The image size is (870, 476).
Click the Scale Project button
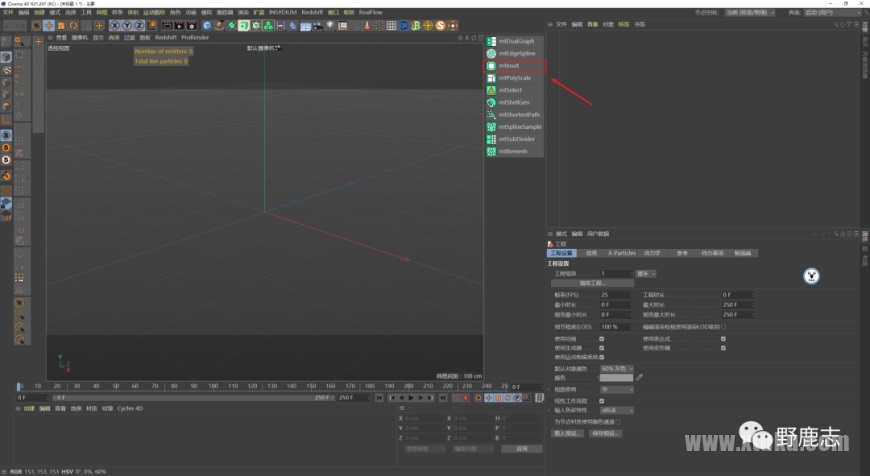coord(592,283)
